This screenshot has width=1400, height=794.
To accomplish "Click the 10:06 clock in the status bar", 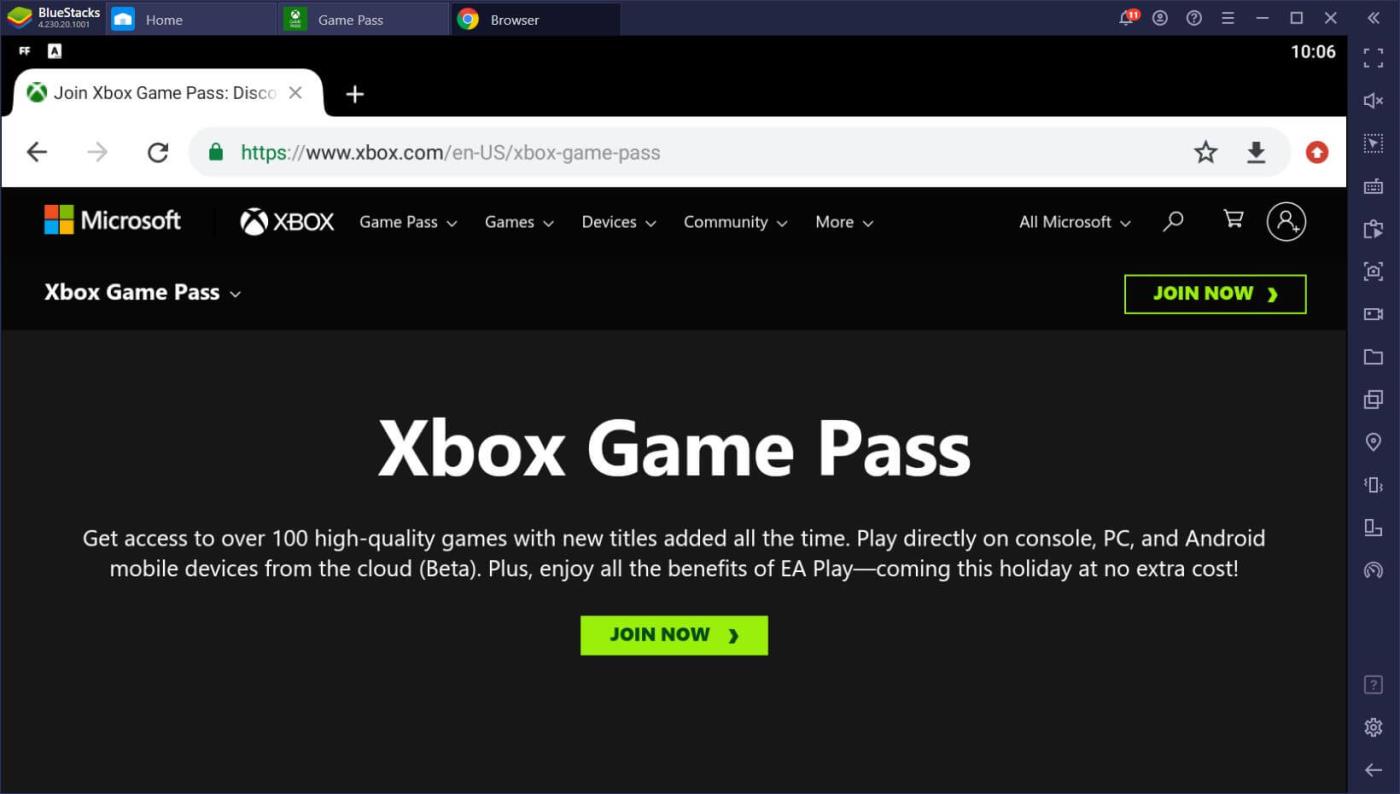I will point(1313,52).
